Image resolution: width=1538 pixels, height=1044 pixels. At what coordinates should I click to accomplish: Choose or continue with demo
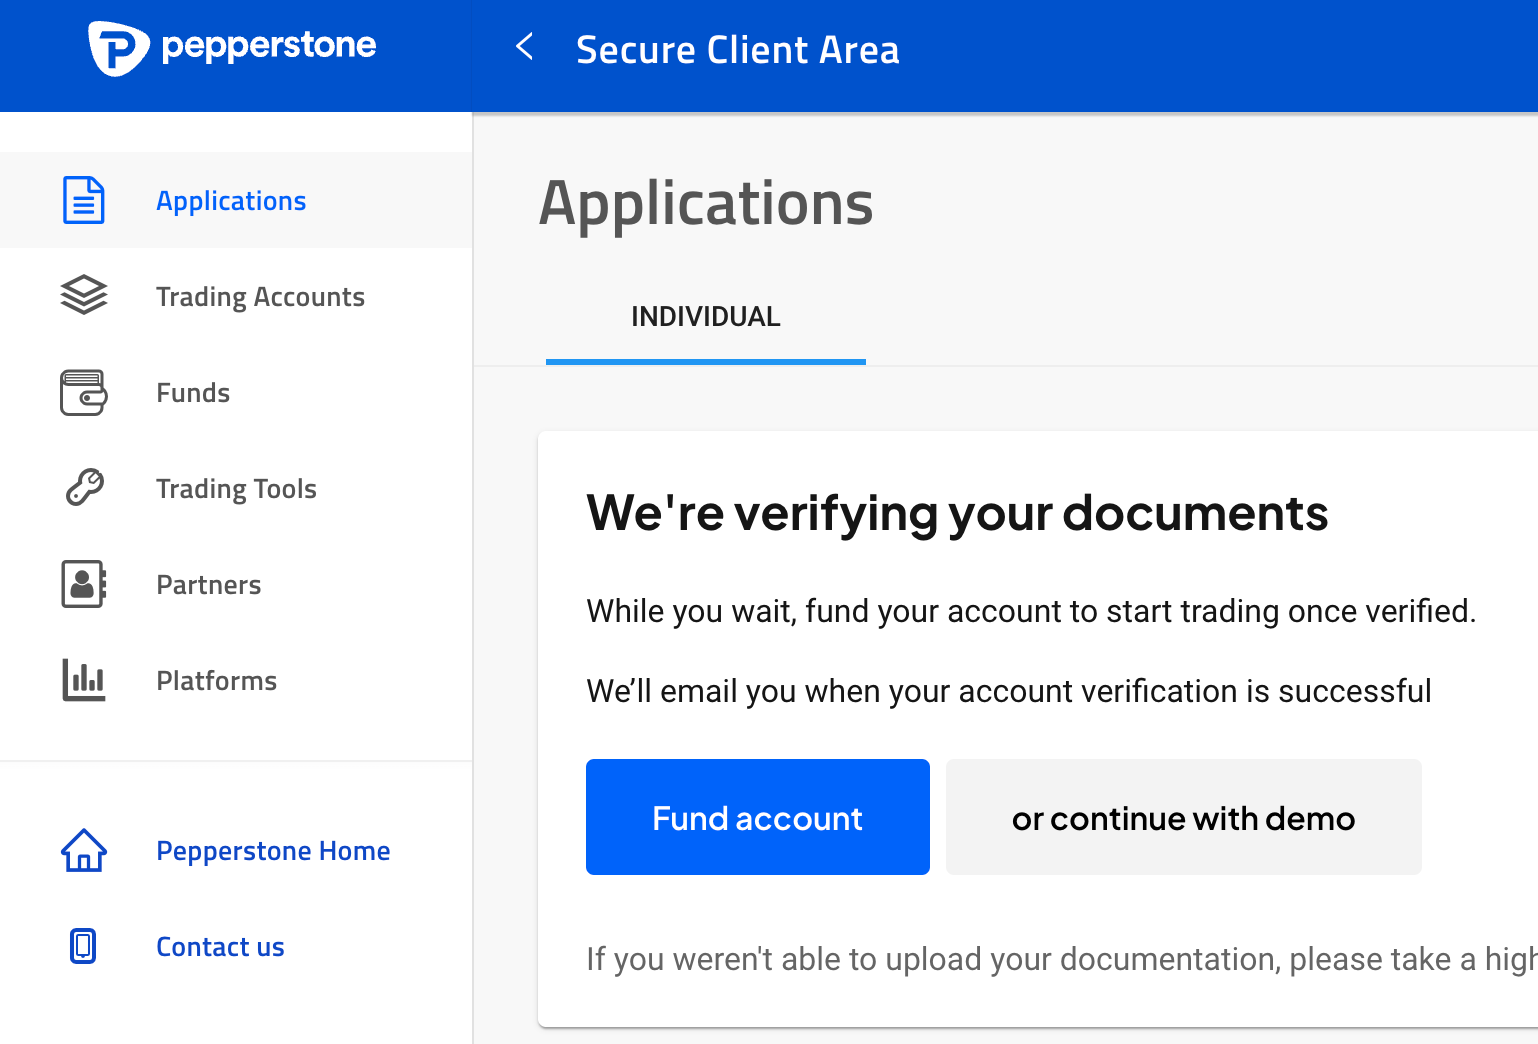(1184, 817)
